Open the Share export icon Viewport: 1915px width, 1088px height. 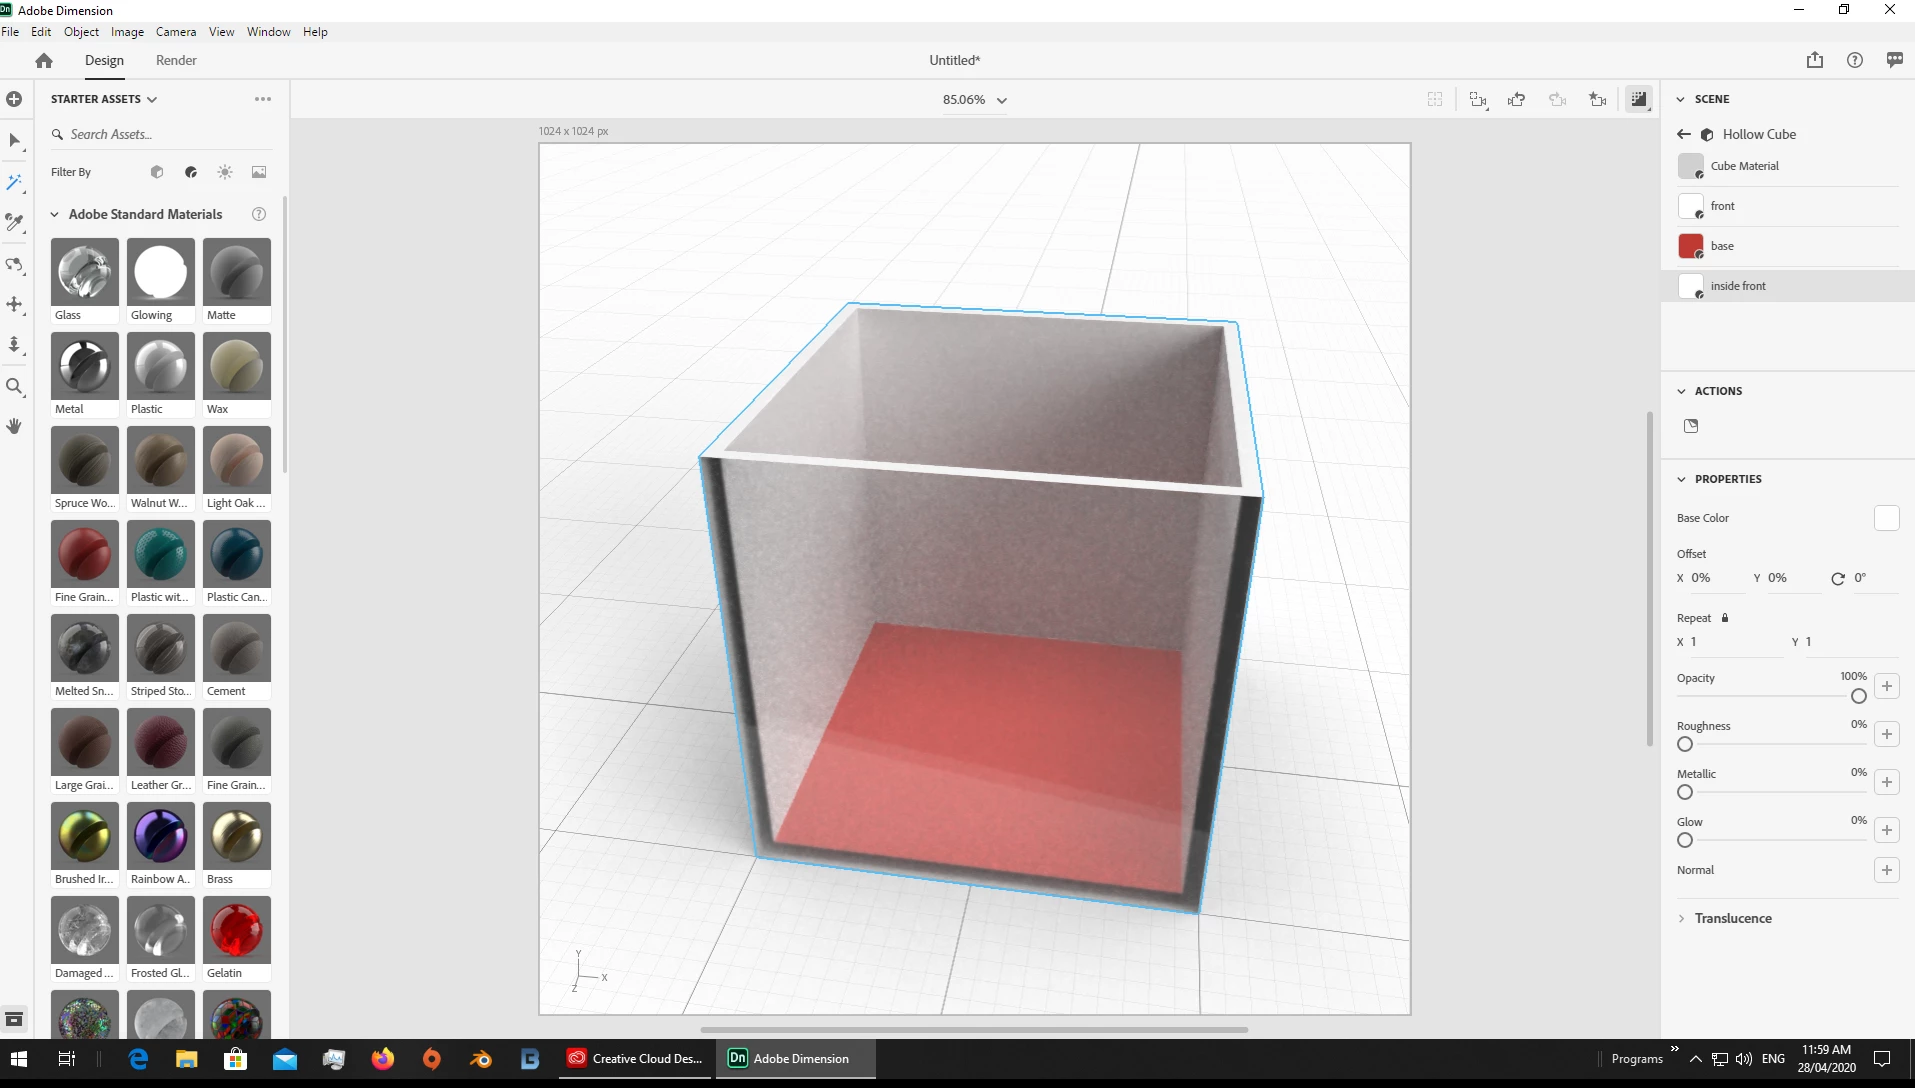point(1815,60)
